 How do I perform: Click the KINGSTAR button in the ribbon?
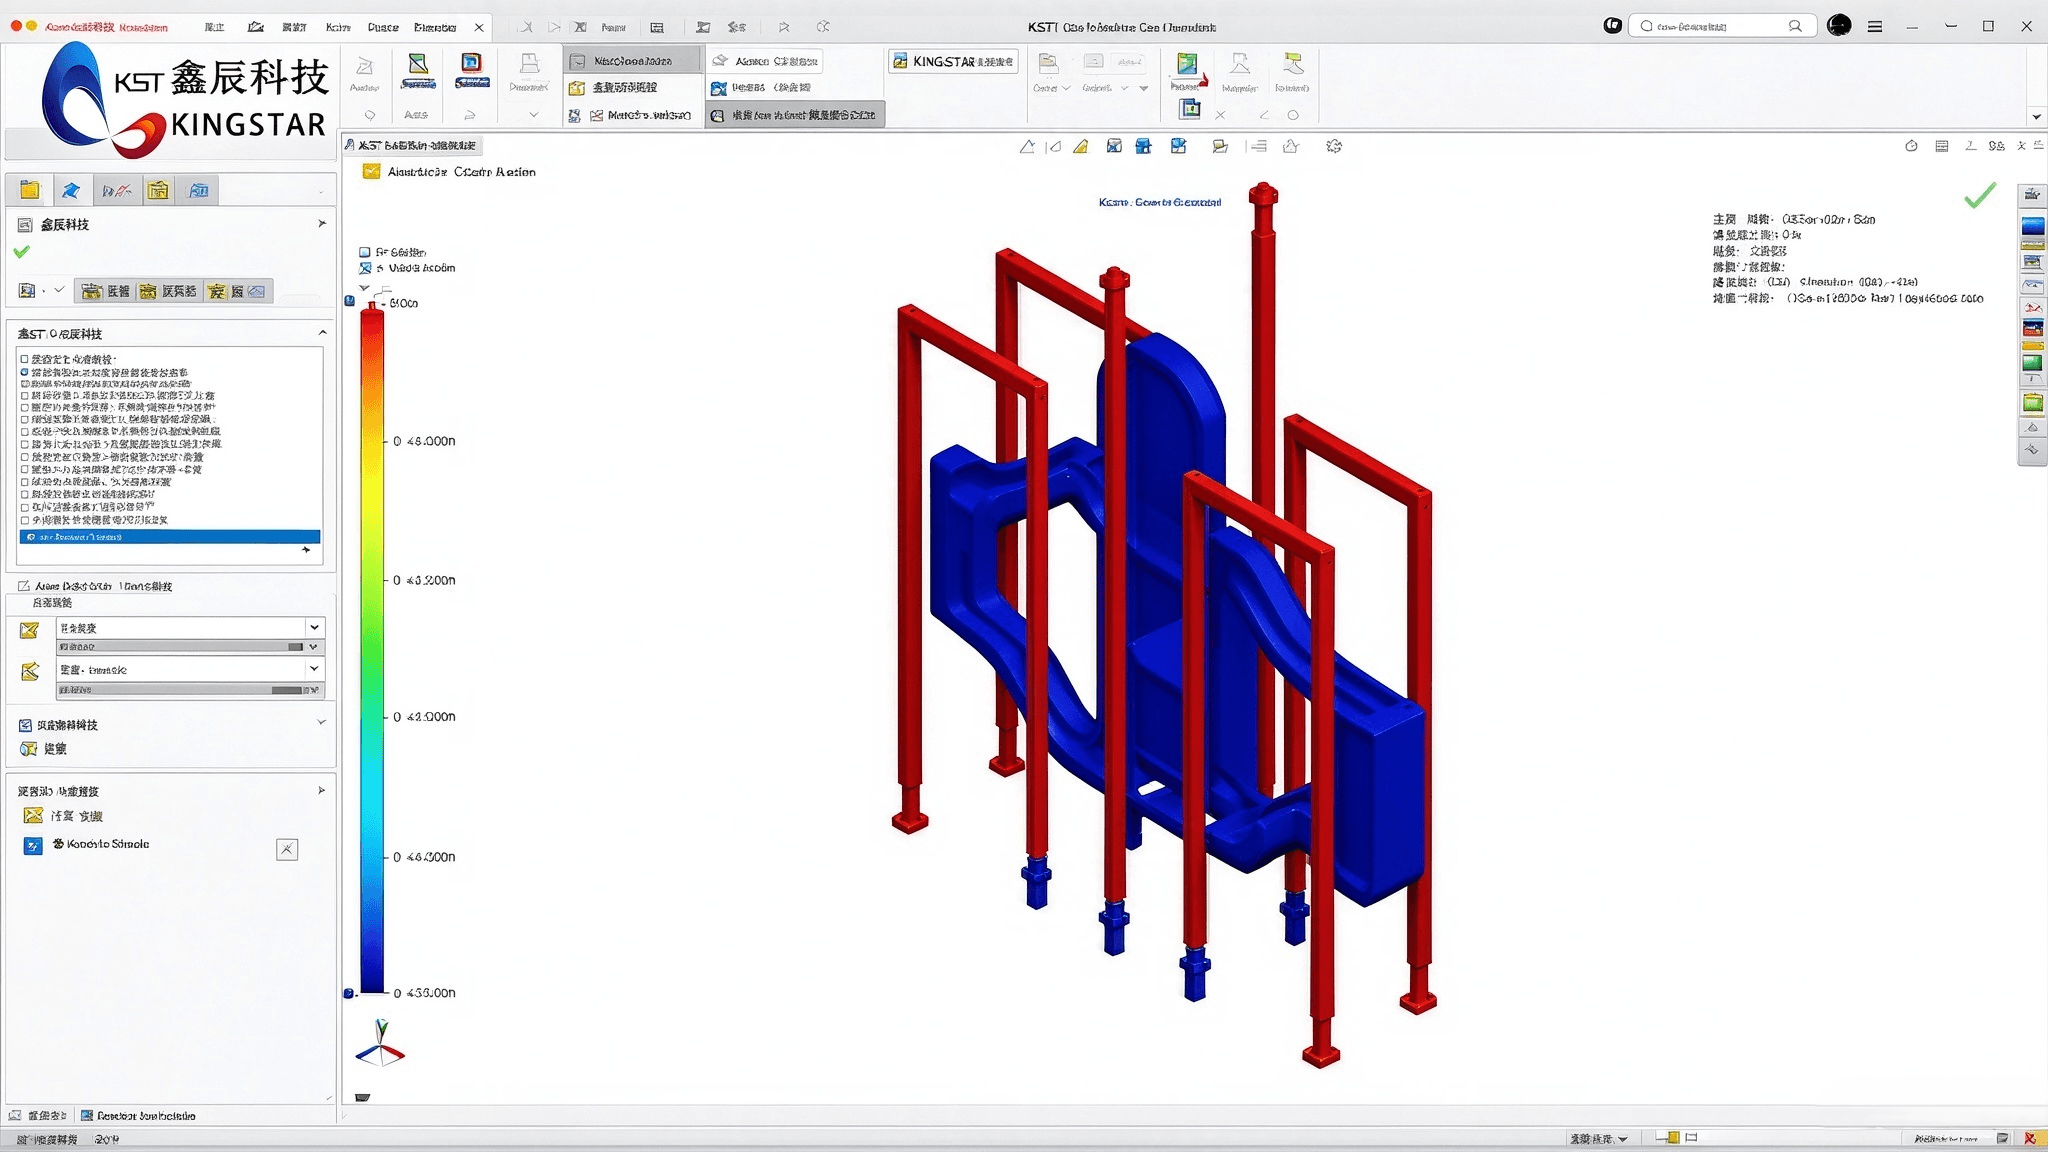click(x=953, y=61)
